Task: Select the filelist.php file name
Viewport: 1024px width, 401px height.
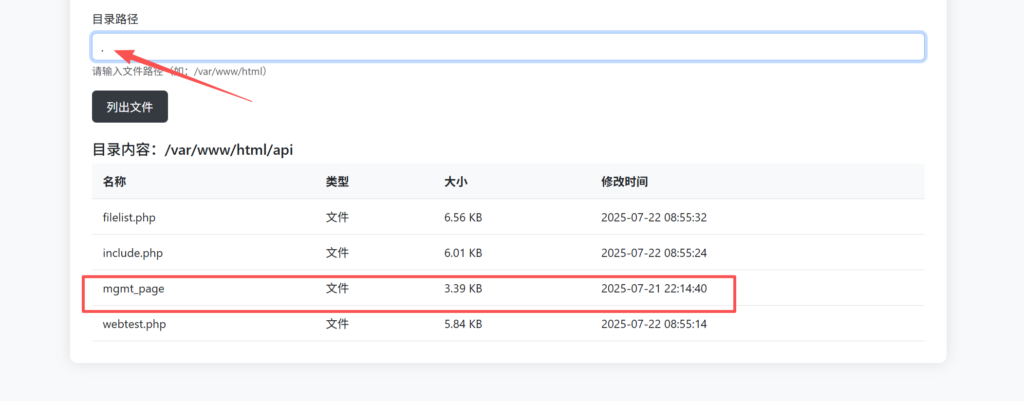Action: 129,217
